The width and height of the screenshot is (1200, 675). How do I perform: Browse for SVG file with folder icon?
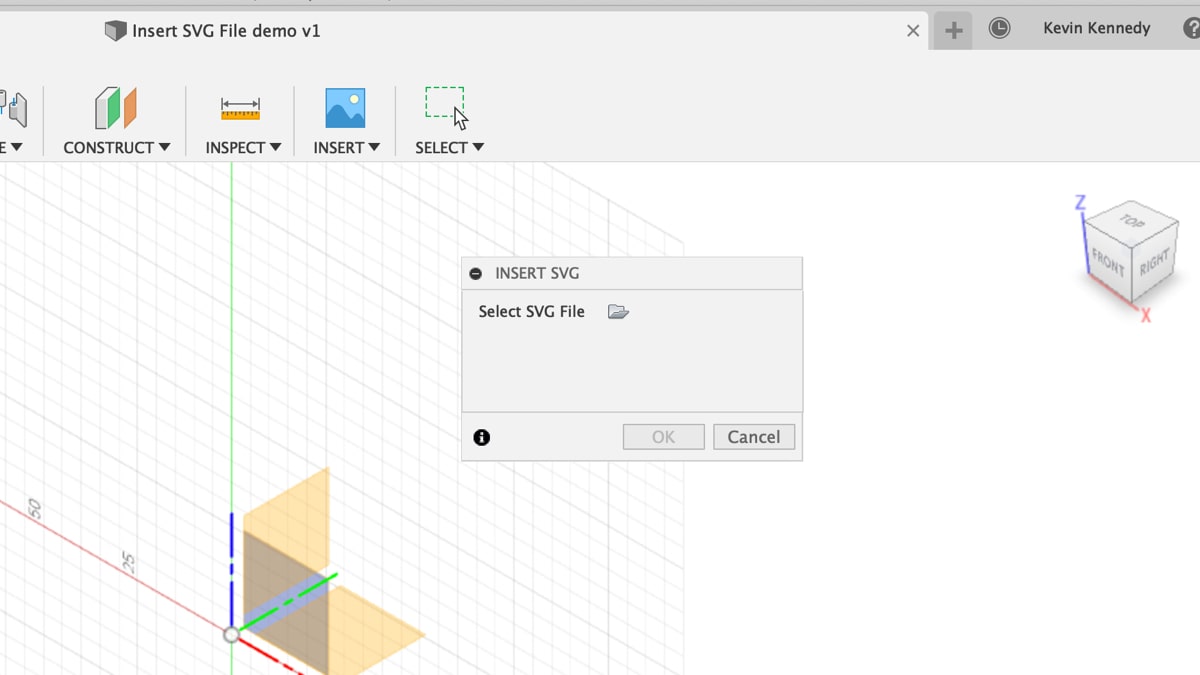click(x=618, y=312)
